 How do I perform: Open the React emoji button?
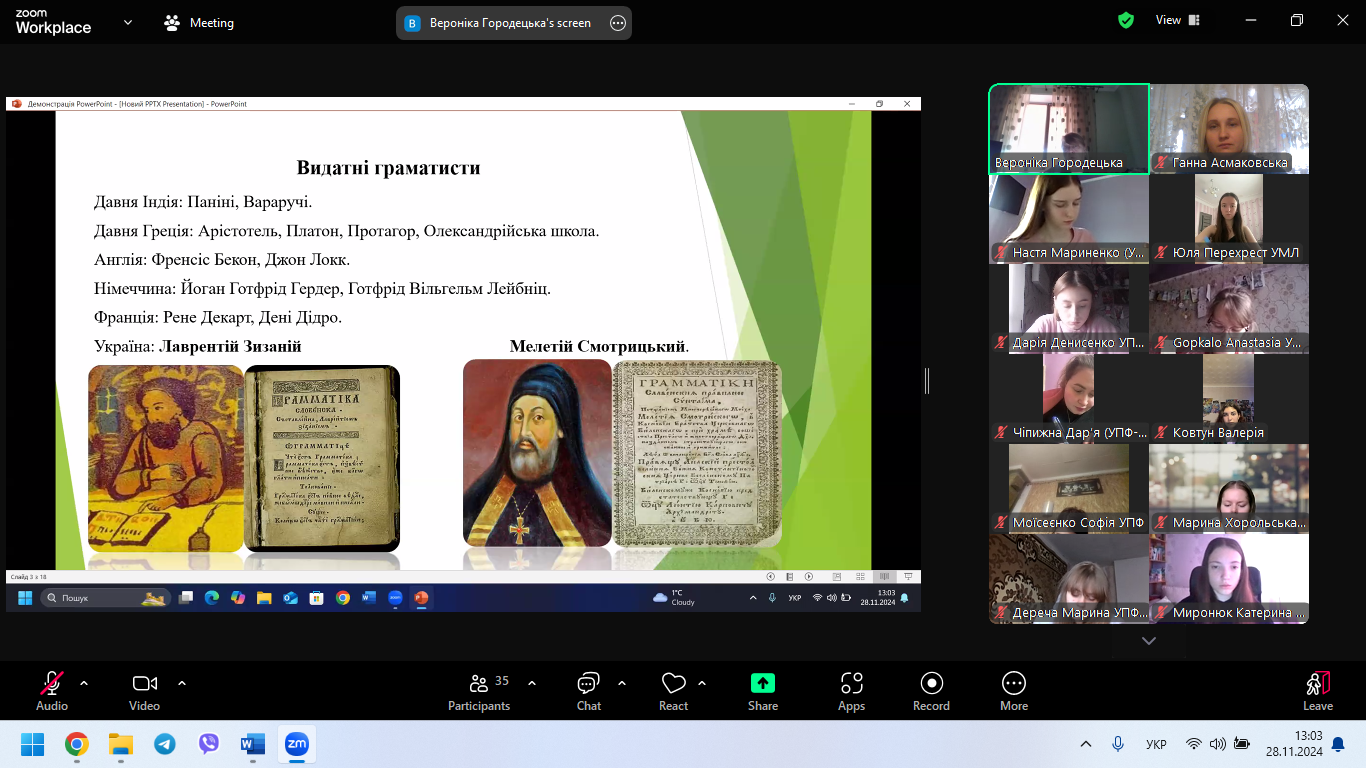[x=673, y=691]
